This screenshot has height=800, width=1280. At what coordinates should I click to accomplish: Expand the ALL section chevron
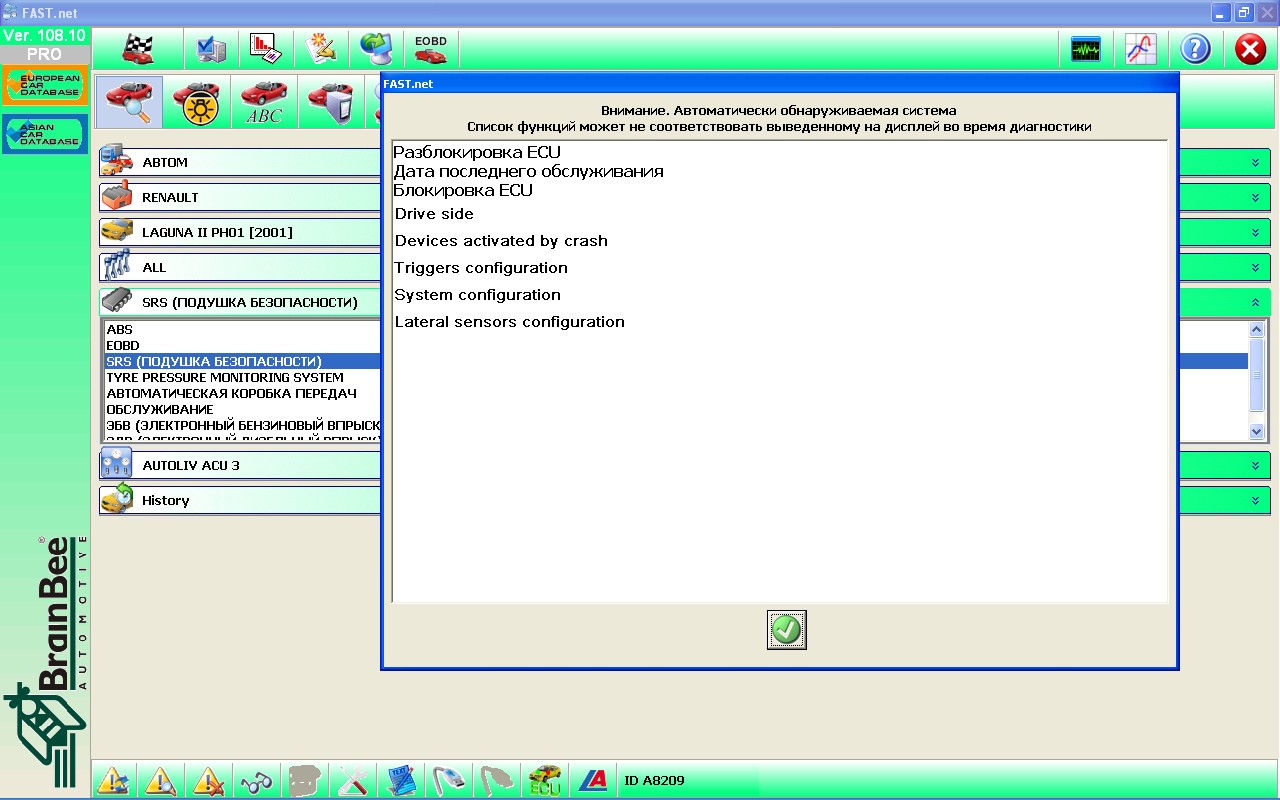tap(1254, 267)
